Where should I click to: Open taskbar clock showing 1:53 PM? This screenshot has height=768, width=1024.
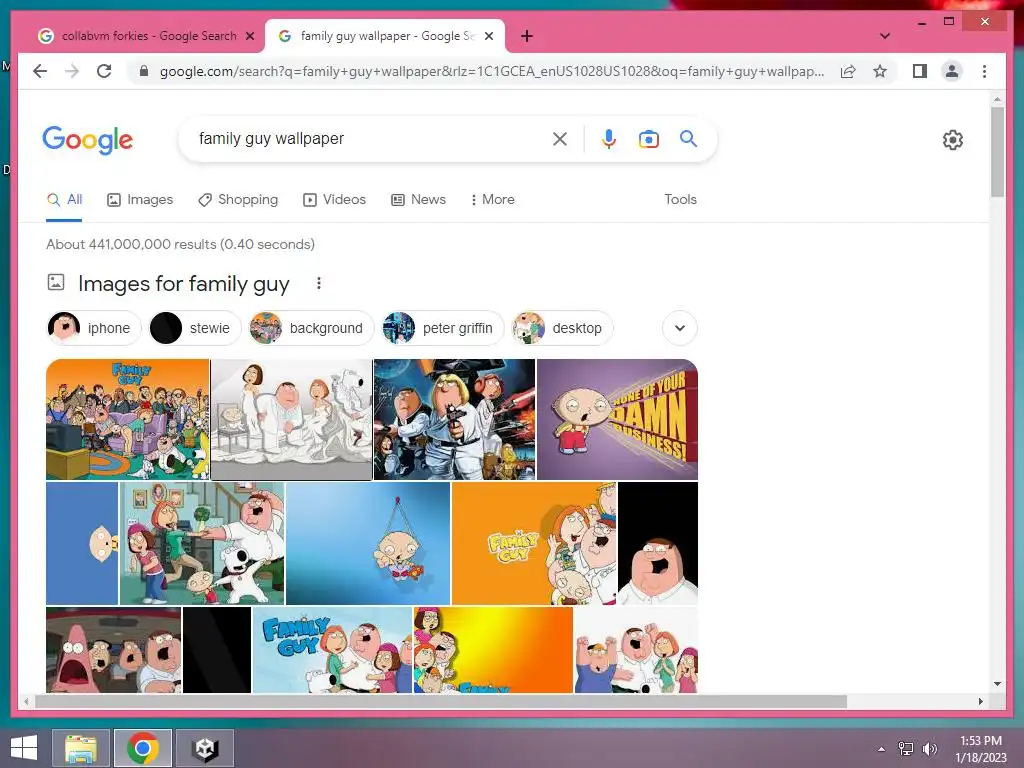(981, 748)
